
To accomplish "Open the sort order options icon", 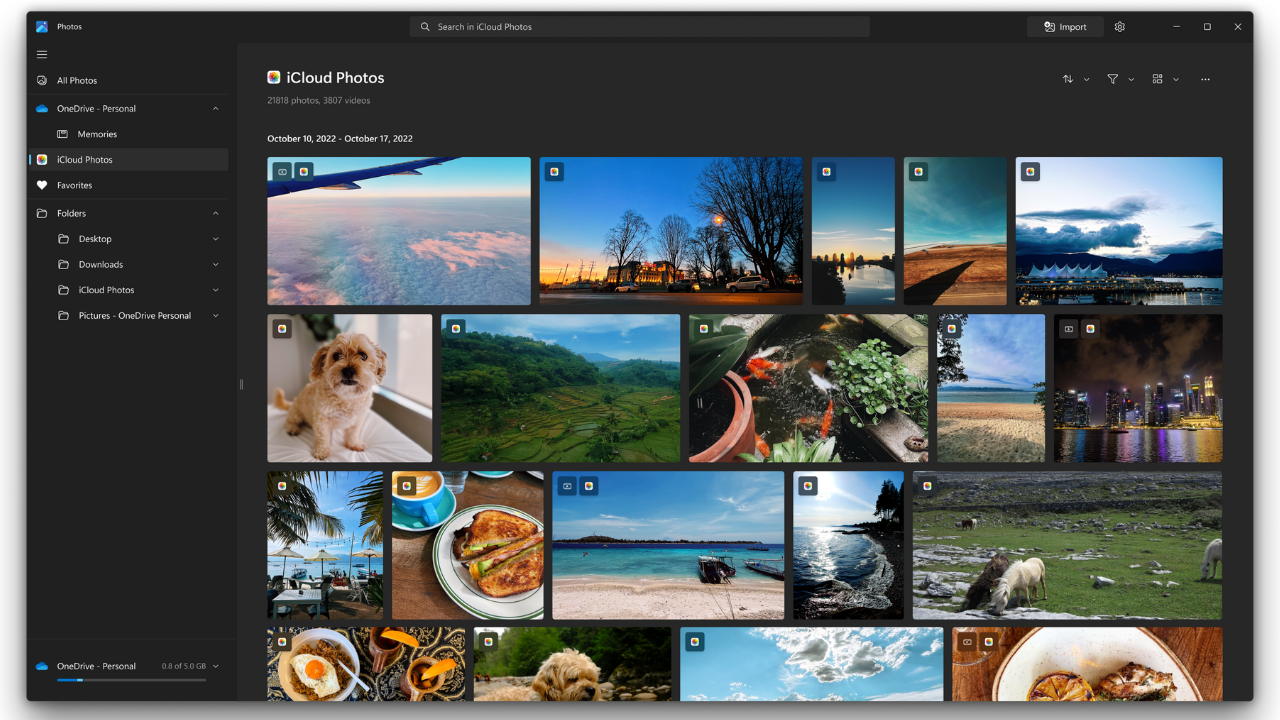I will point(1068,79).
